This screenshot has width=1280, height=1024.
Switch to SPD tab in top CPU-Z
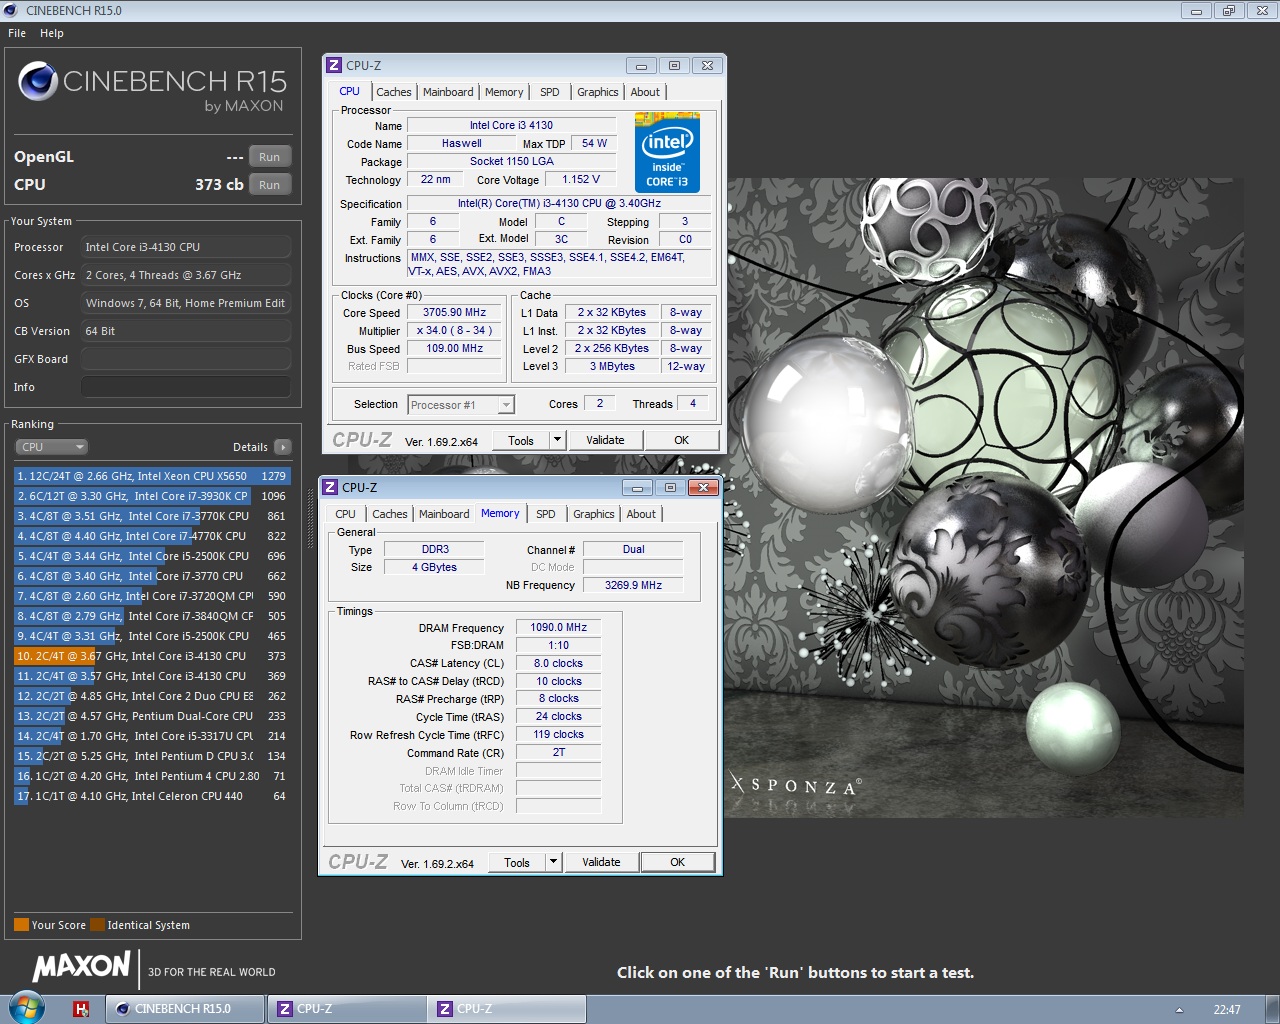pos(550,92)
